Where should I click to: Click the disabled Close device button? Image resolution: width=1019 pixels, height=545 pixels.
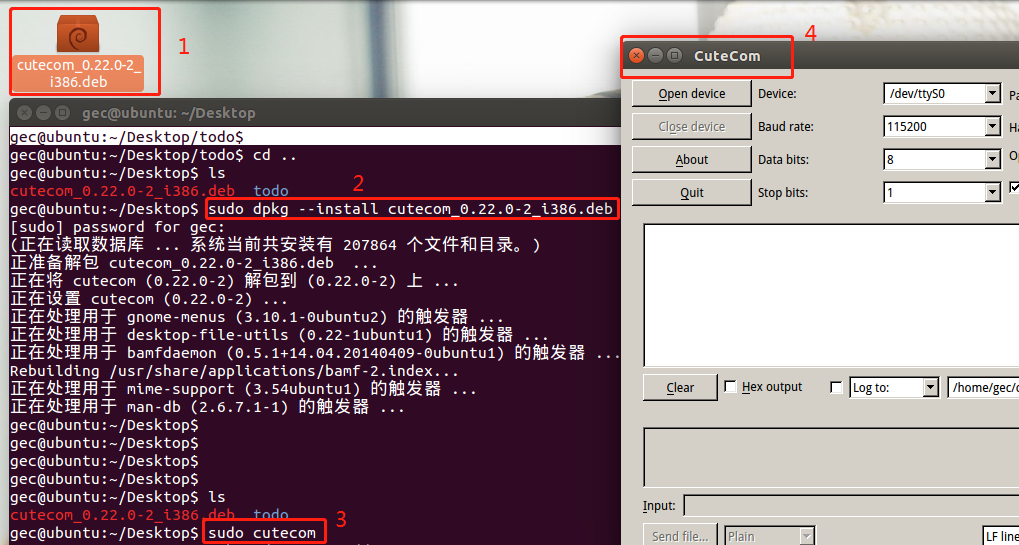tap(691, 127)
